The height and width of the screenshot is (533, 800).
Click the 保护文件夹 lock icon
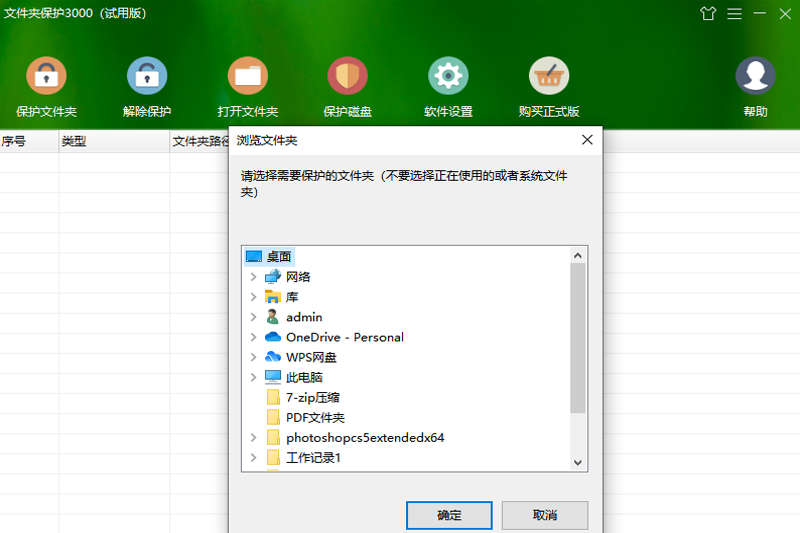[46, 76]
